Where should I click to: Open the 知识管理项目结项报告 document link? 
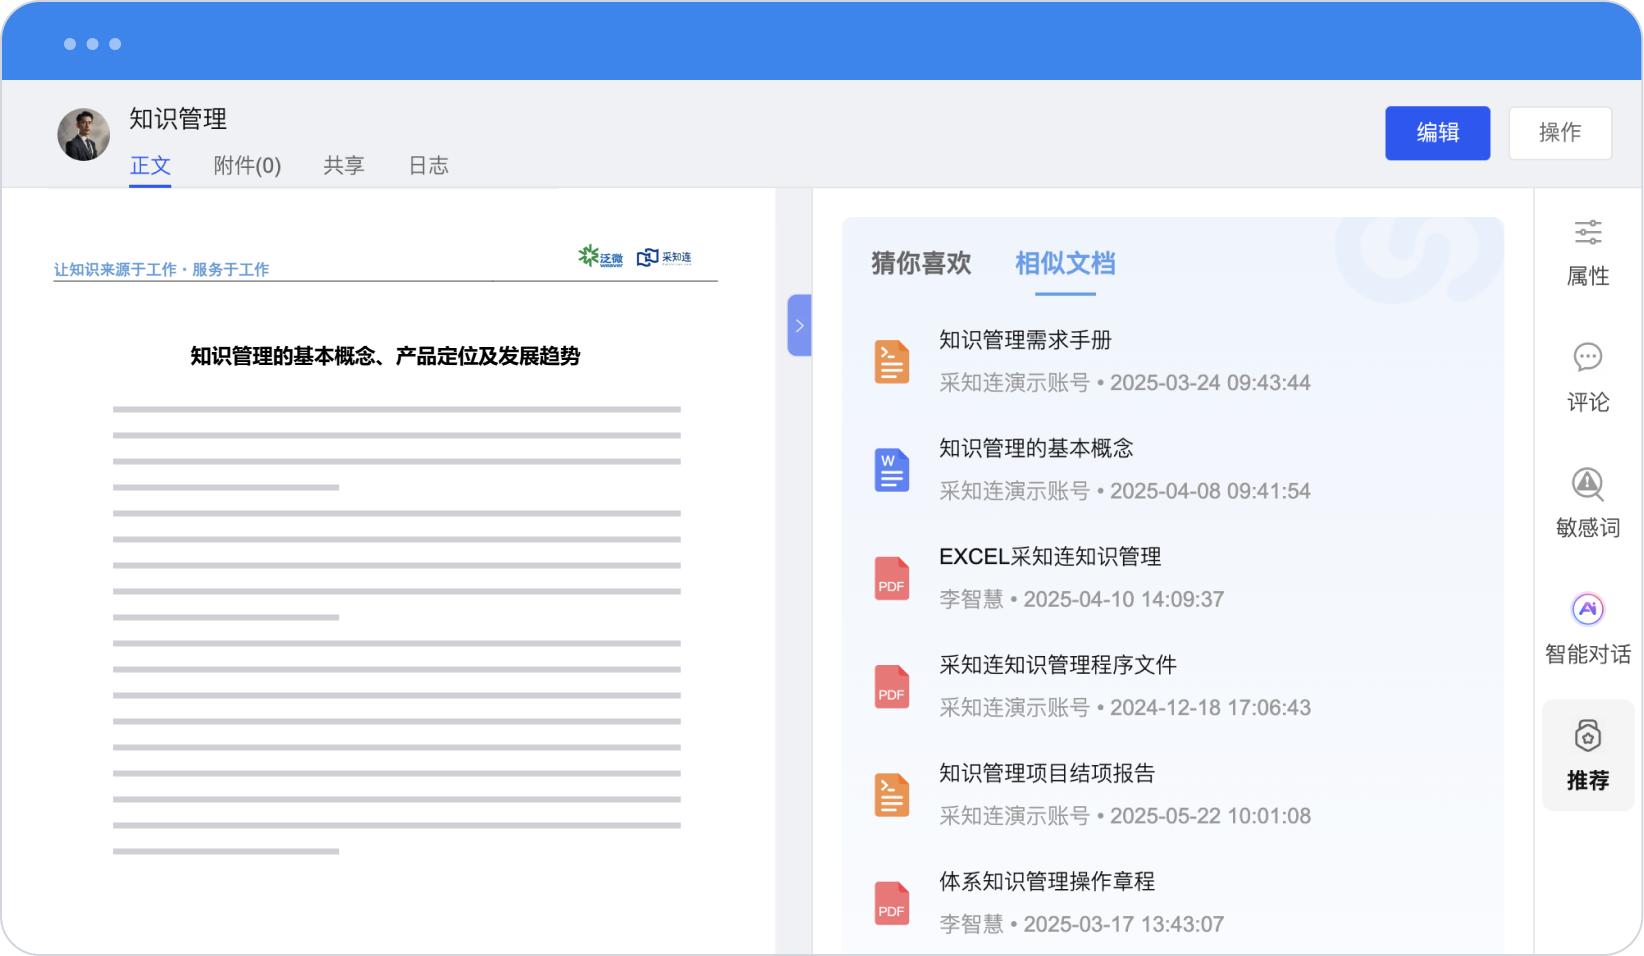point(1046,773)
